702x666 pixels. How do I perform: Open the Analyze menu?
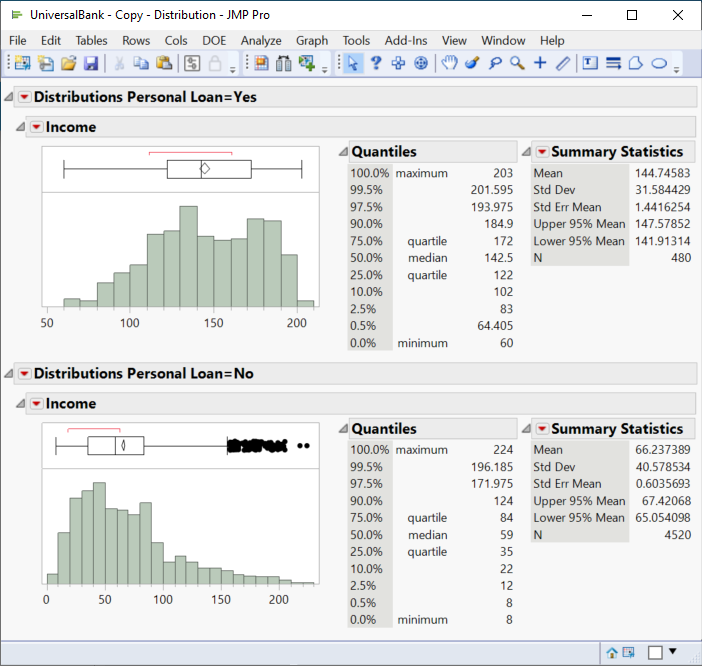pyautogui.click(x=261, y=41)
